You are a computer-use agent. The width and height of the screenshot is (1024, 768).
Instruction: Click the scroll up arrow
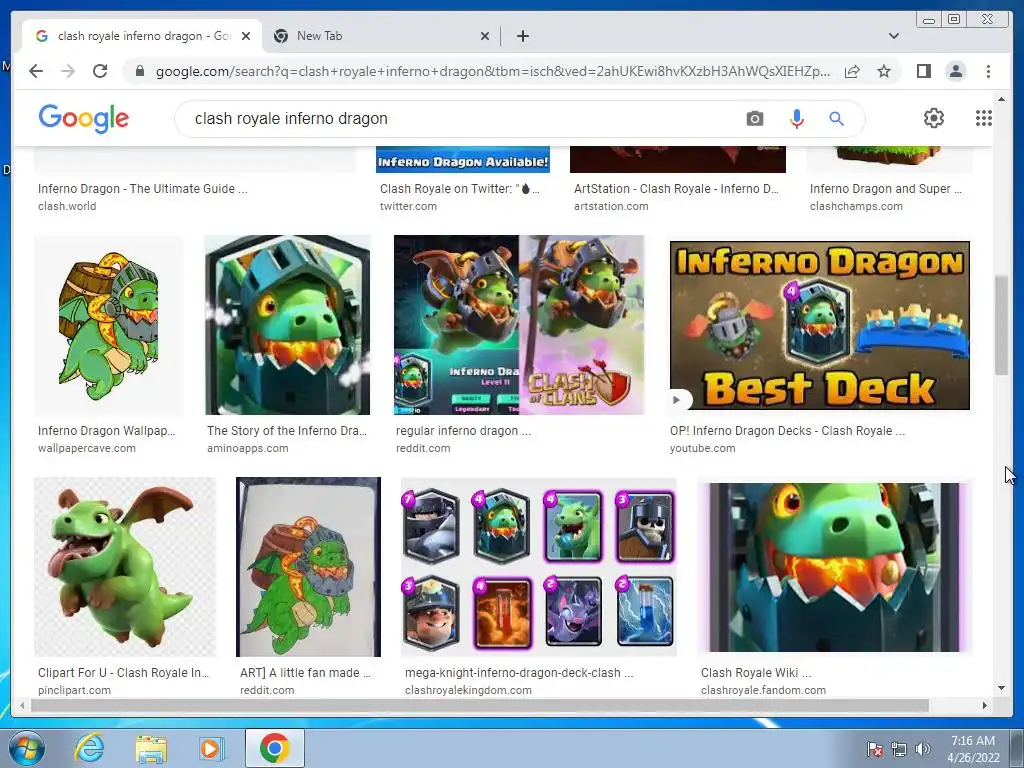[x=1001, y=99]
